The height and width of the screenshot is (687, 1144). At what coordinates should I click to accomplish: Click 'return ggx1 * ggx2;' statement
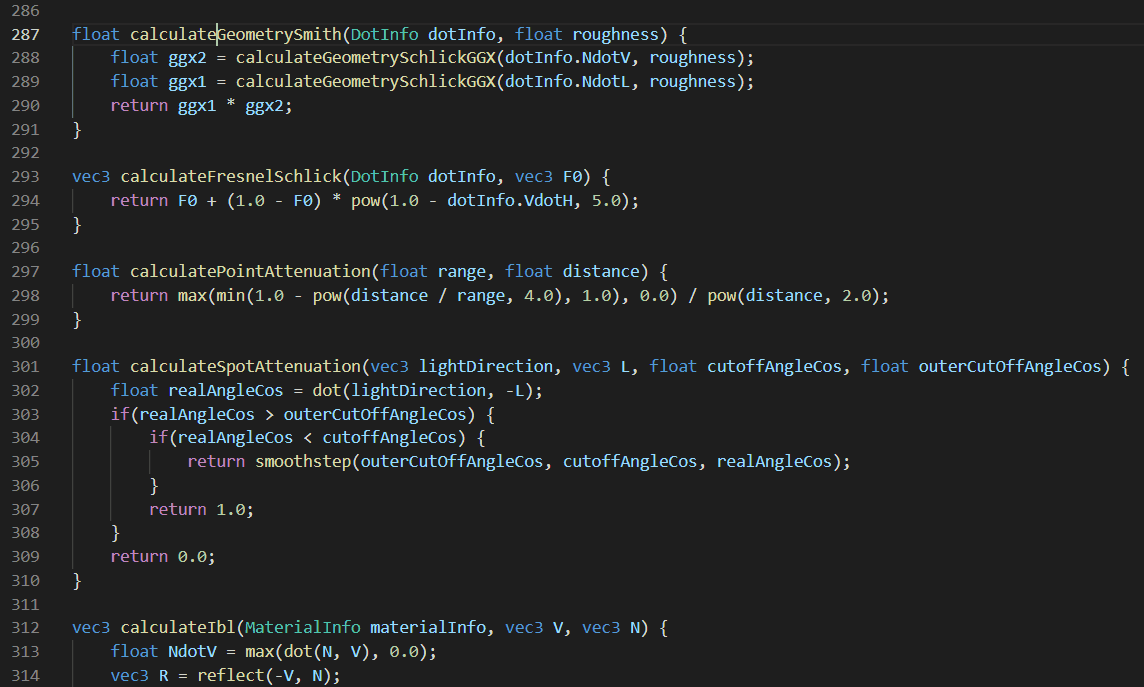coord(201,106)
